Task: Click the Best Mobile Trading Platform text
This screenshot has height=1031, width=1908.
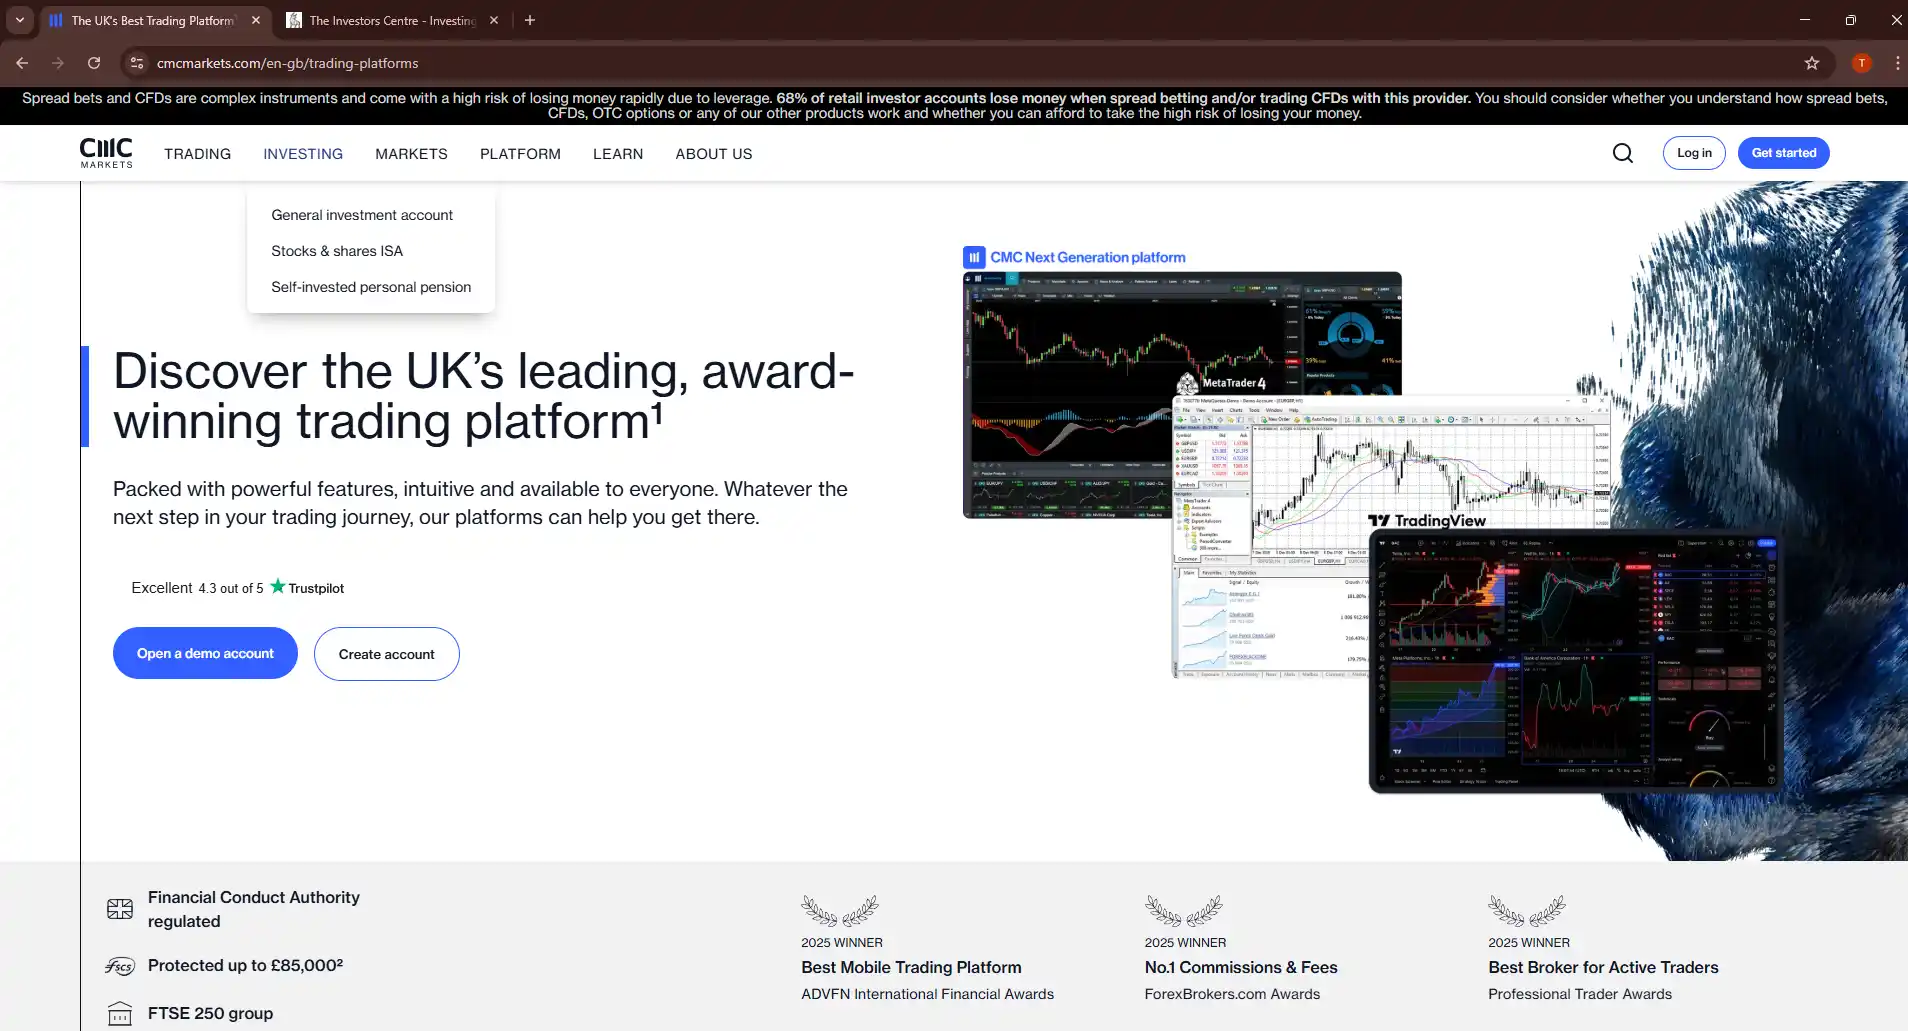Action: [x=911, y=967]
